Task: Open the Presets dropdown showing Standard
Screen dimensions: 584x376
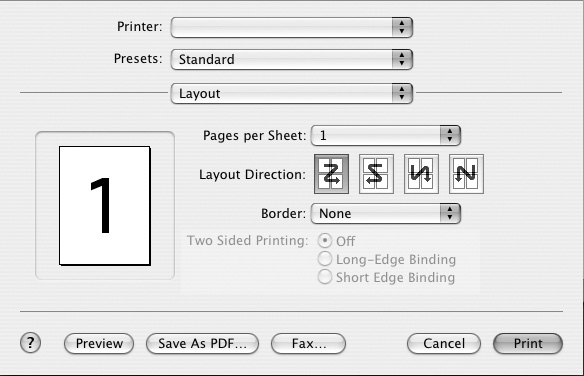Action: [292, 60]
